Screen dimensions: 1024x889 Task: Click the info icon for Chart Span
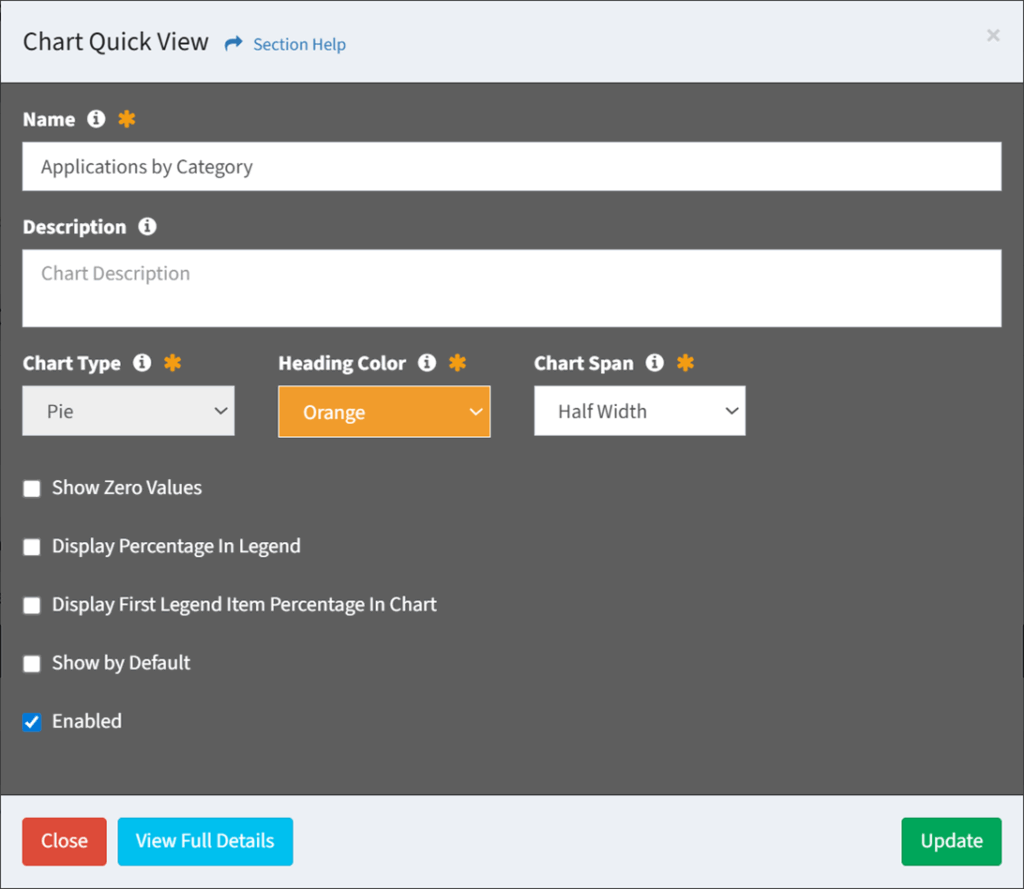(x=655, y=363)
